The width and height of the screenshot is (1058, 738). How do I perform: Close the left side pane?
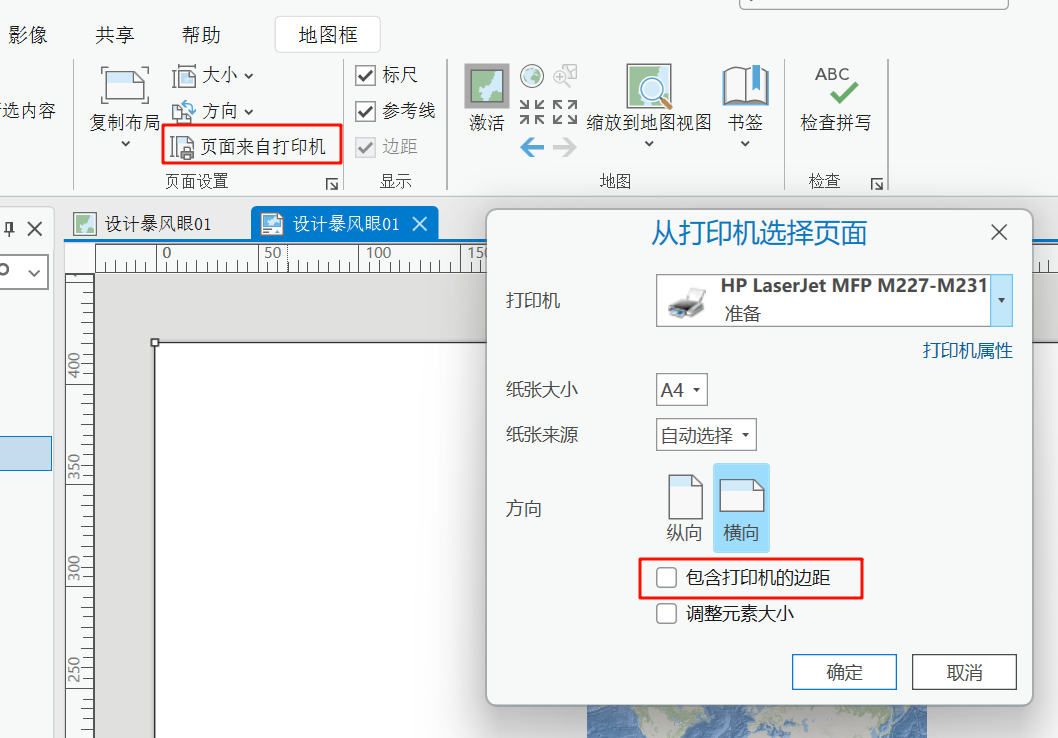click(x=35, y=229)
